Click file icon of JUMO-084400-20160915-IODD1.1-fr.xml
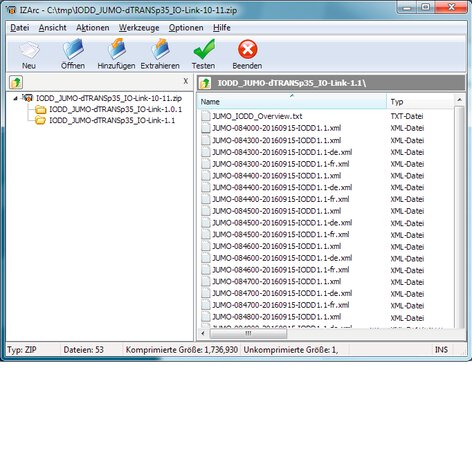Viewport: 472px width, 455px height. 206,199
